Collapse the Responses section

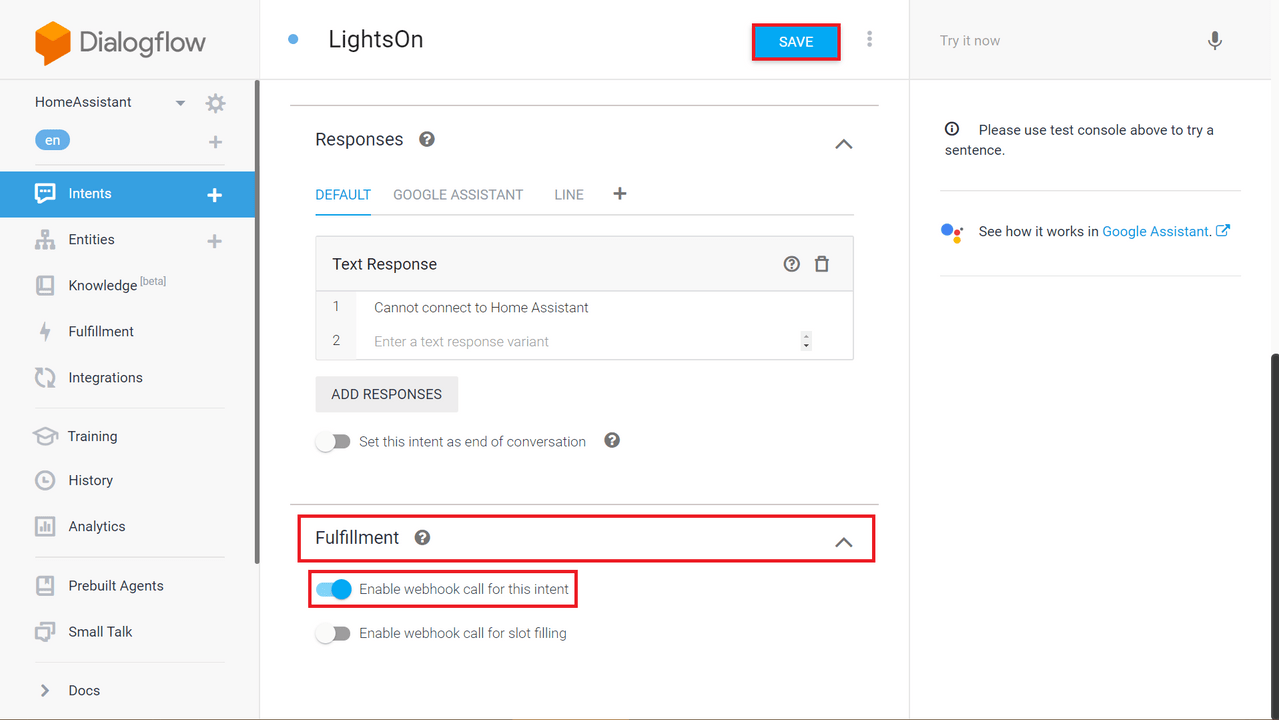tap(844, 144)
